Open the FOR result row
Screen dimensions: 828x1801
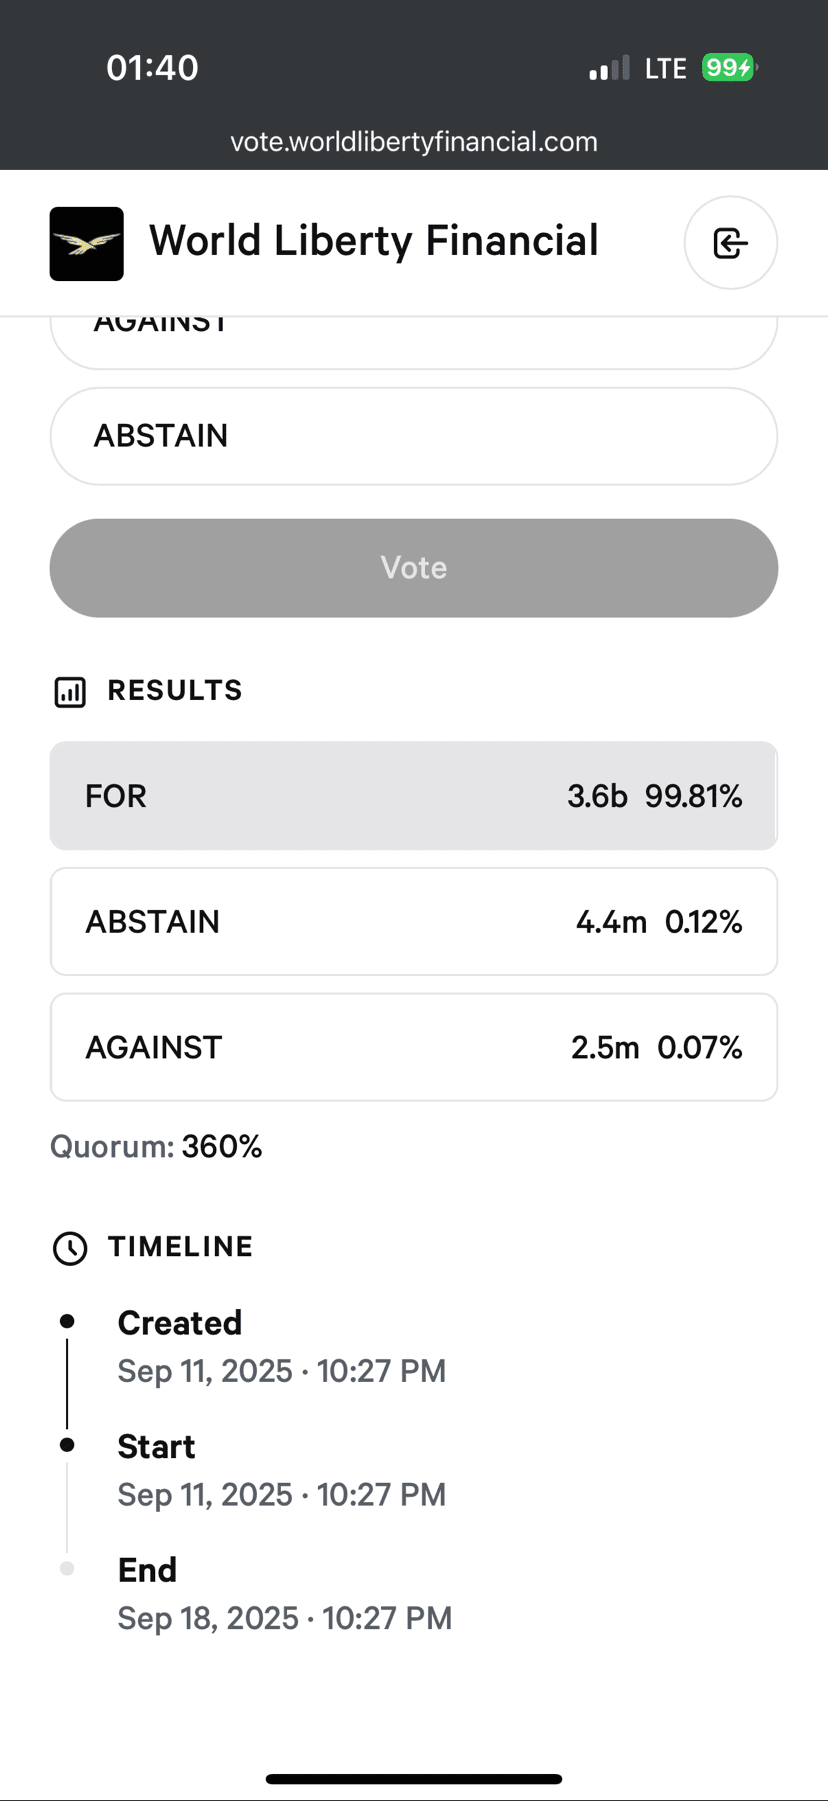414,796
